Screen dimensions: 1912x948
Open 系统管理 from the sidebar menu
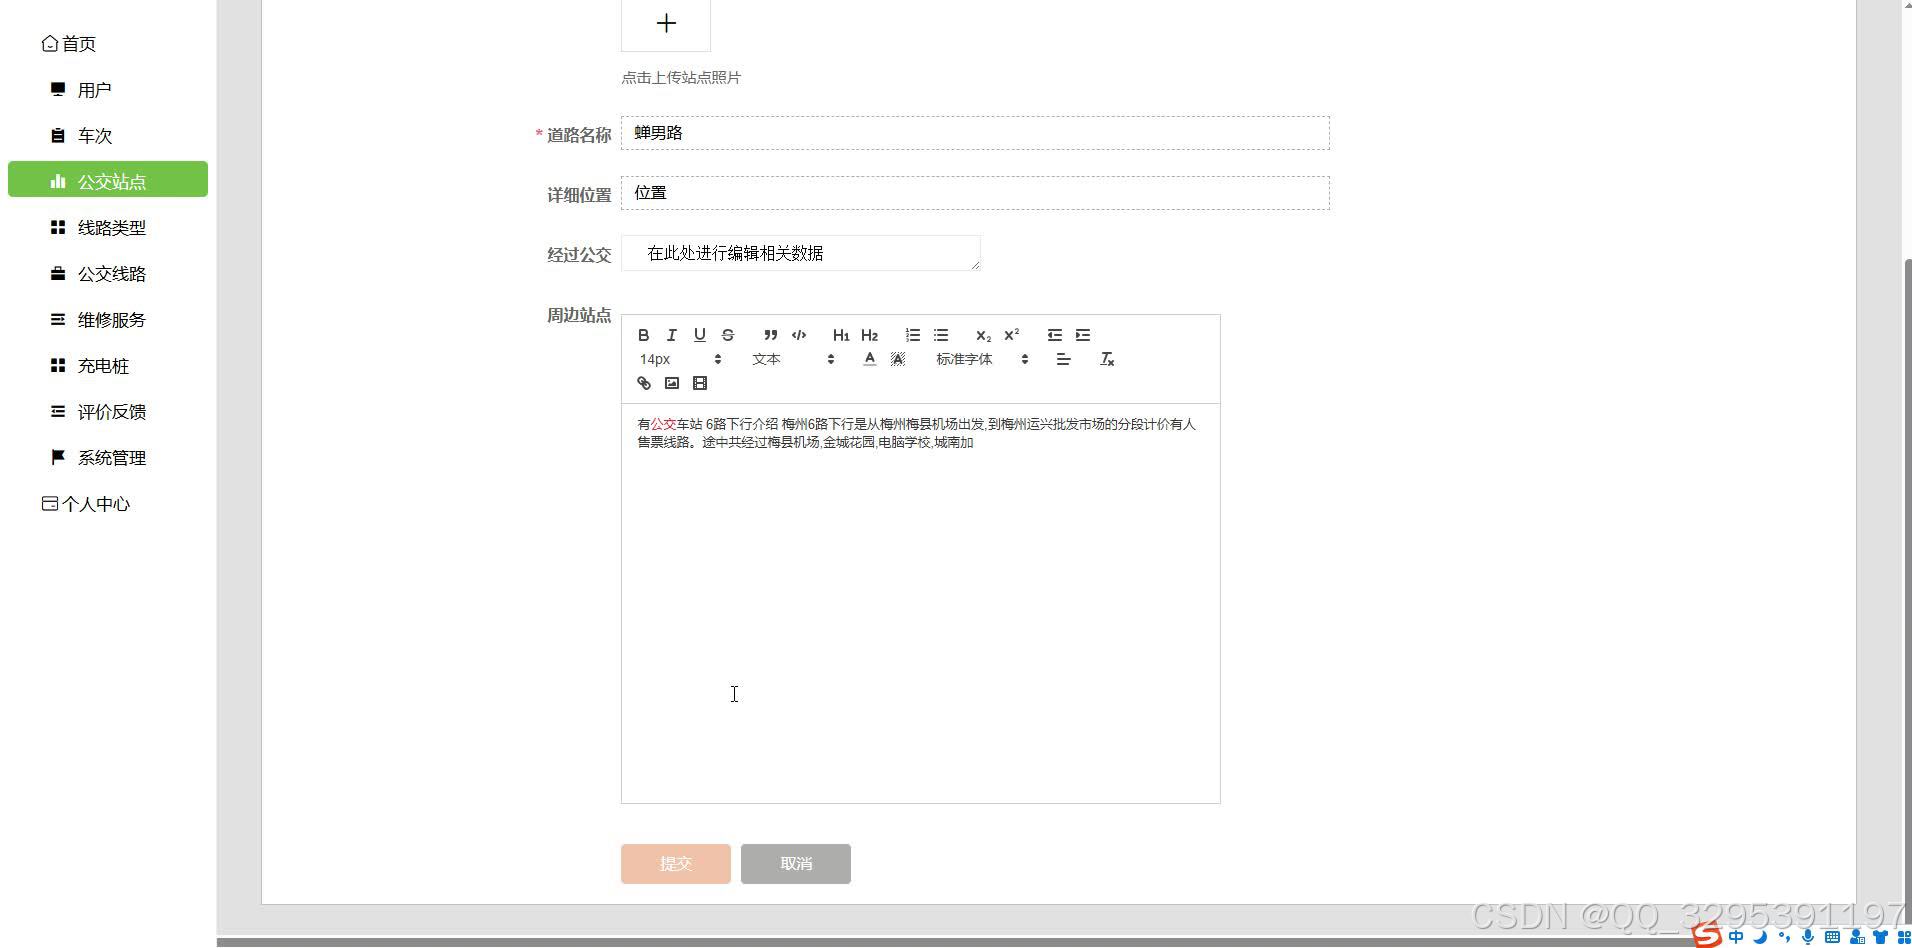coord(112,457)
